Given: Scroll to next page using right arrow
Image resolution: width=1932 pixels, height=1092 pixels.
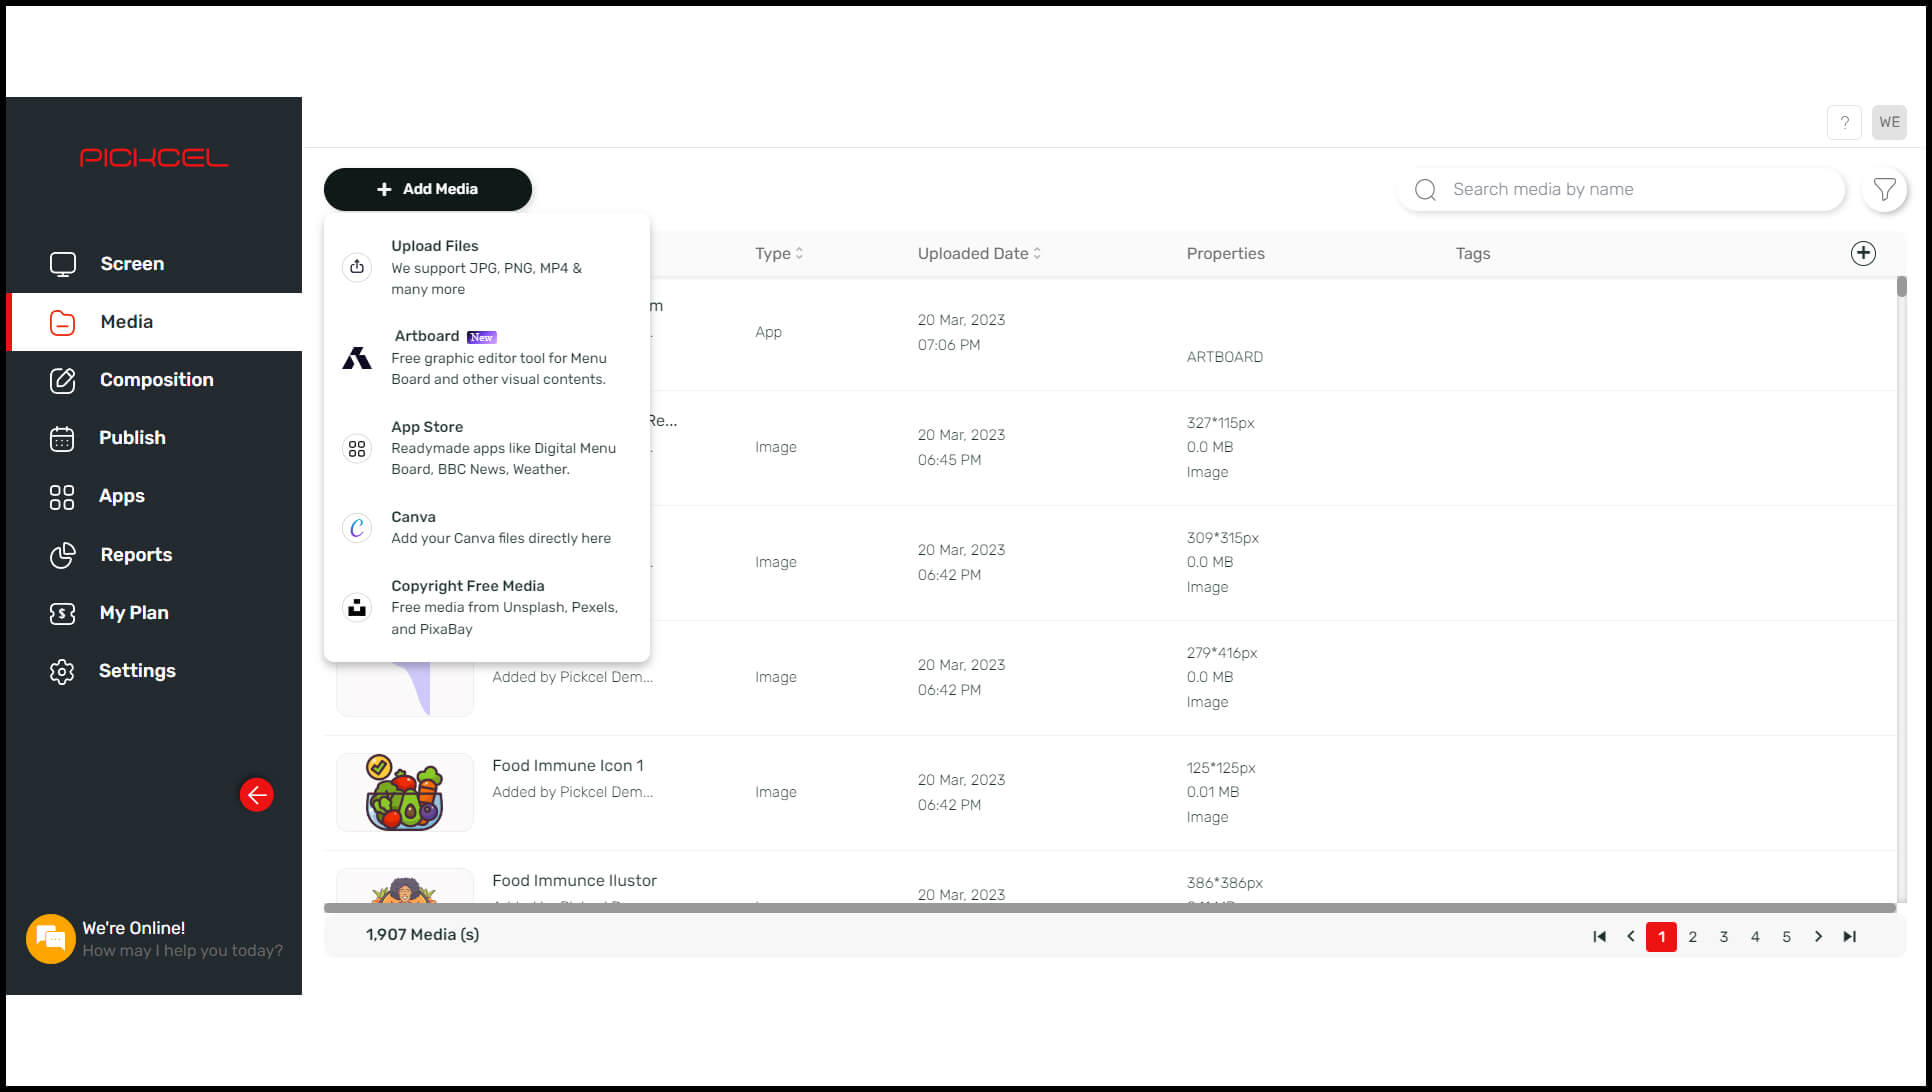Looking at the screenshot, I should 1819,937.
